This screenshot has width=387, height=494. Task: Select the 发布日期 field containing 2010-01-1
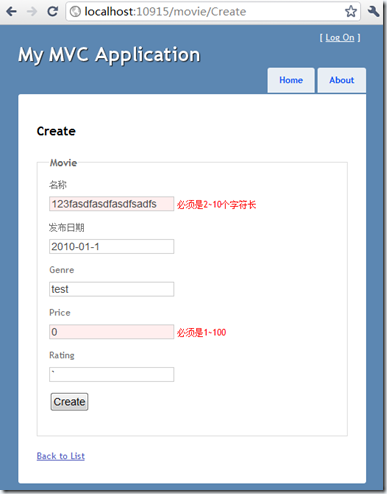(111, 246)
